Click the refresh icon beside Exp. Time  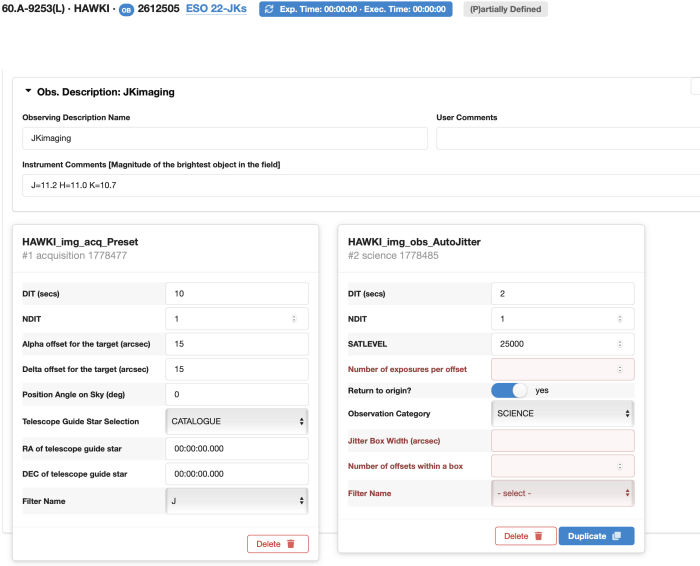click(269, 9)
